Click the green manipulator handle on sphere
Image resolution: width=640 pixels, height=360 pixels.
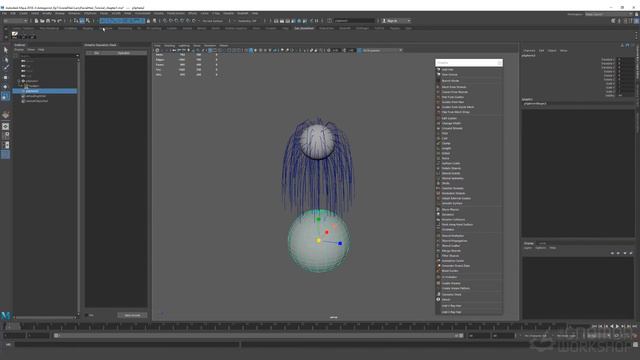319,220
